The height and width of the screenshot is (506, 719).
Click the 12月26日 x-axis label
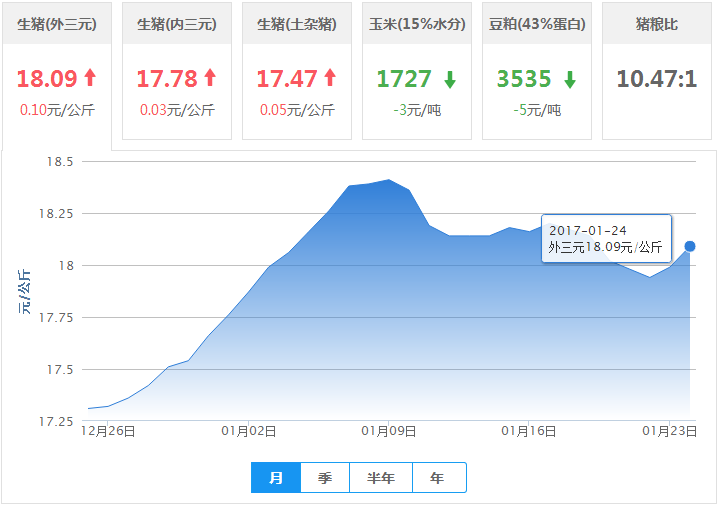pos(108,431)
